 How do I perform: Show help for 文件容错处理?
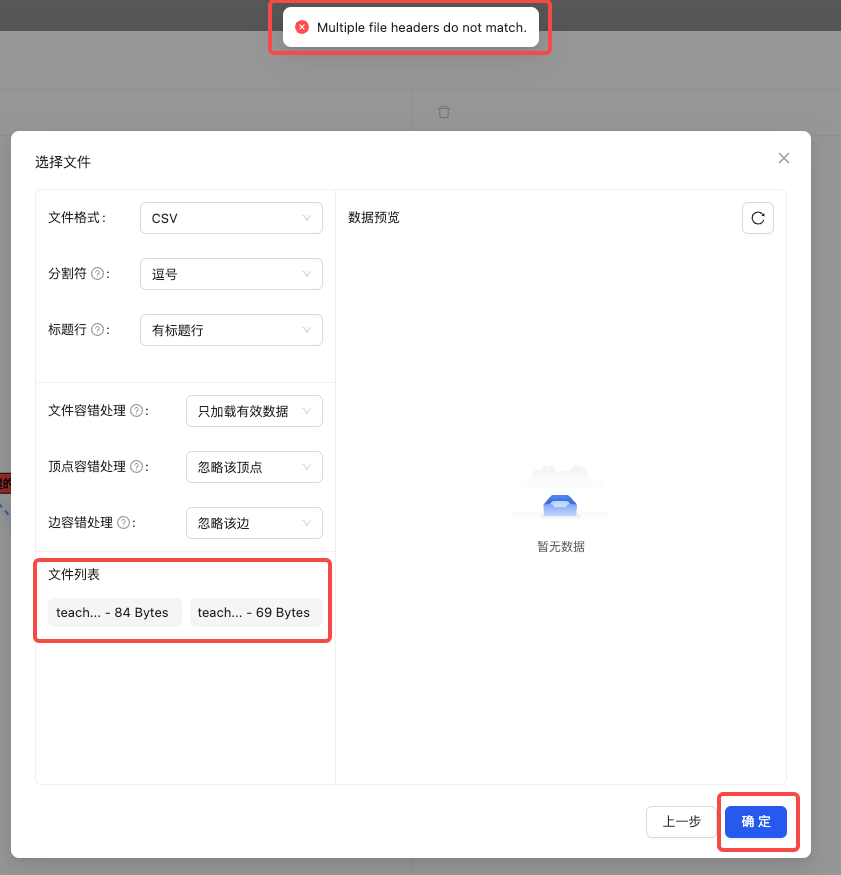coord(136,411)
